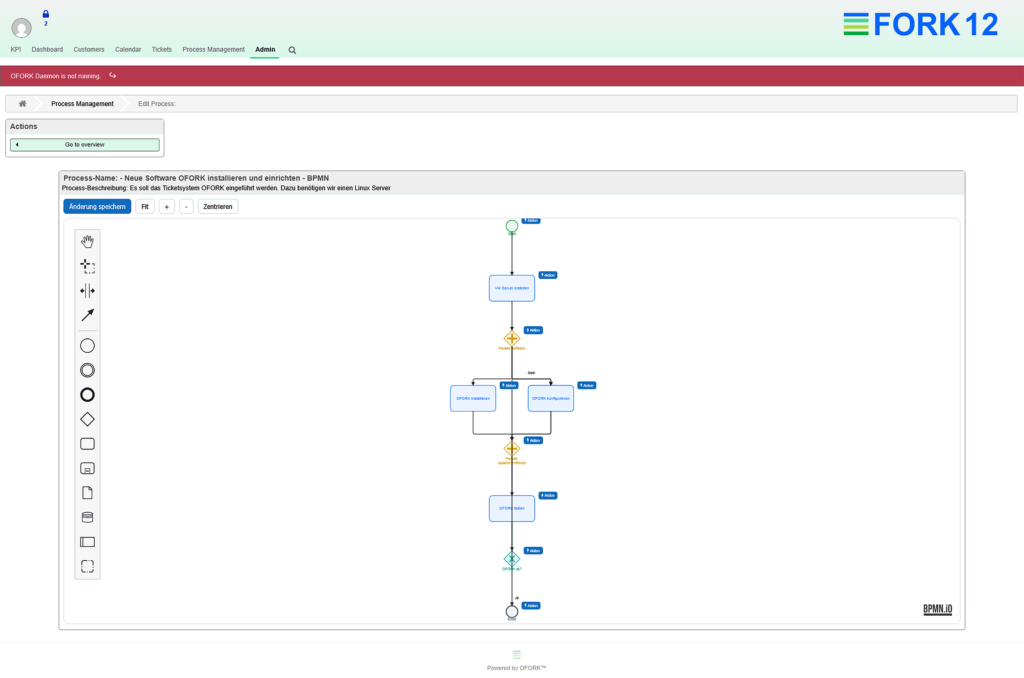Viewport: 1024px width, 678px height.
Task: Create a start event (thin circle)
Action: pos(87,346)
